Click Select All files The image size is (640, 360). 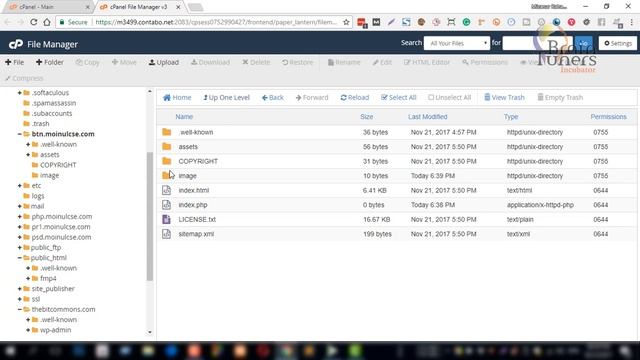[x=398, y=98]
